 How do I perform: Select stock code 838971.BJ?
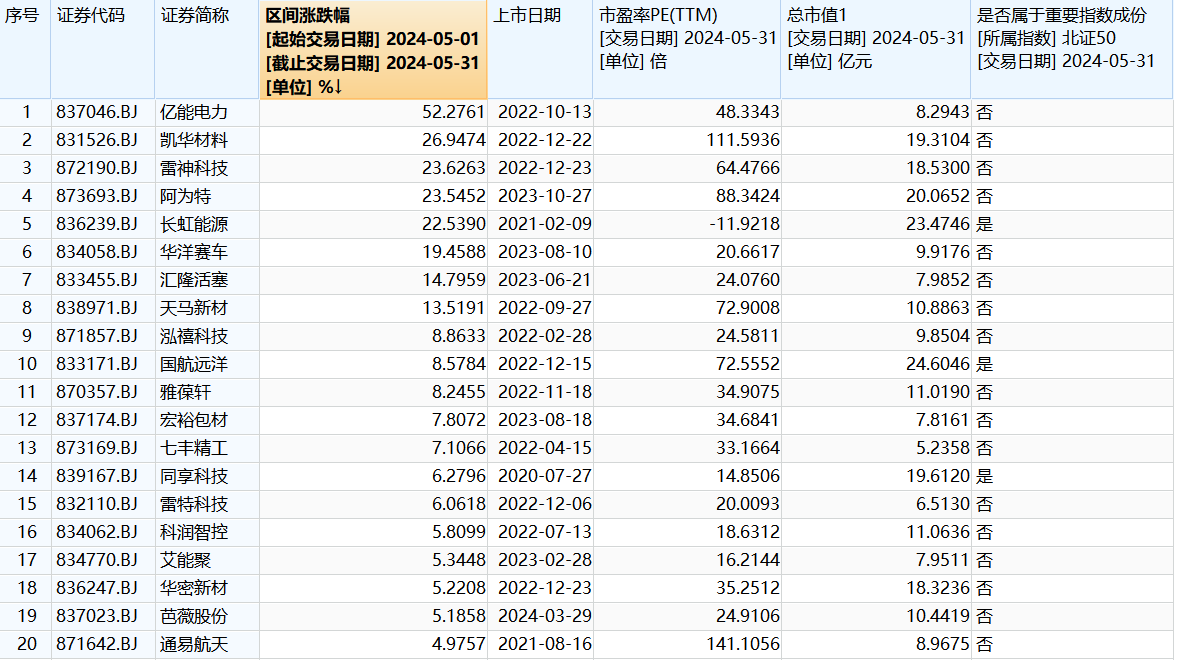[97, 308]
